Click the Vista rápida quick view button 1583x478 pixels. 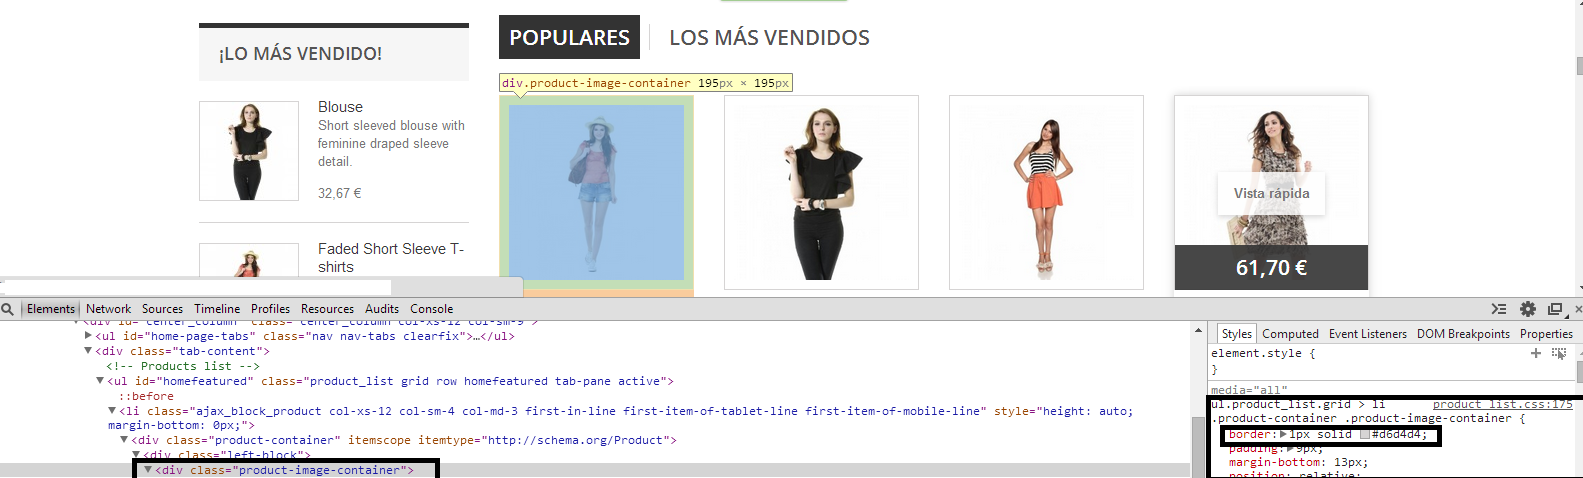pyautogui.click(x=1271, y=193)
